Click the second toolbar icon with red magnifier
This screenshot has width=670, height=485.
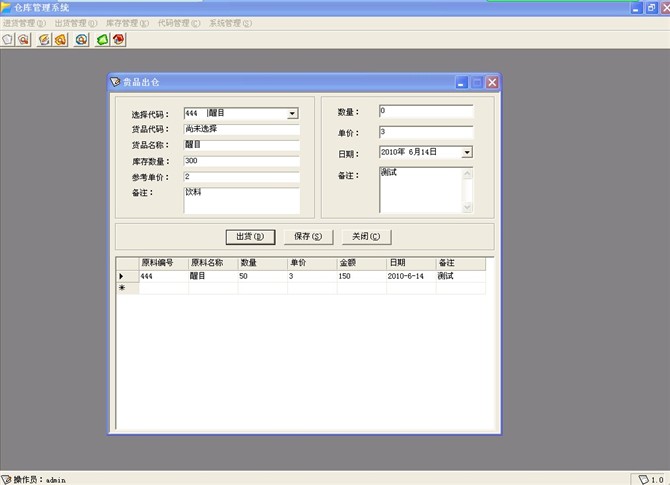pos(24,40)
